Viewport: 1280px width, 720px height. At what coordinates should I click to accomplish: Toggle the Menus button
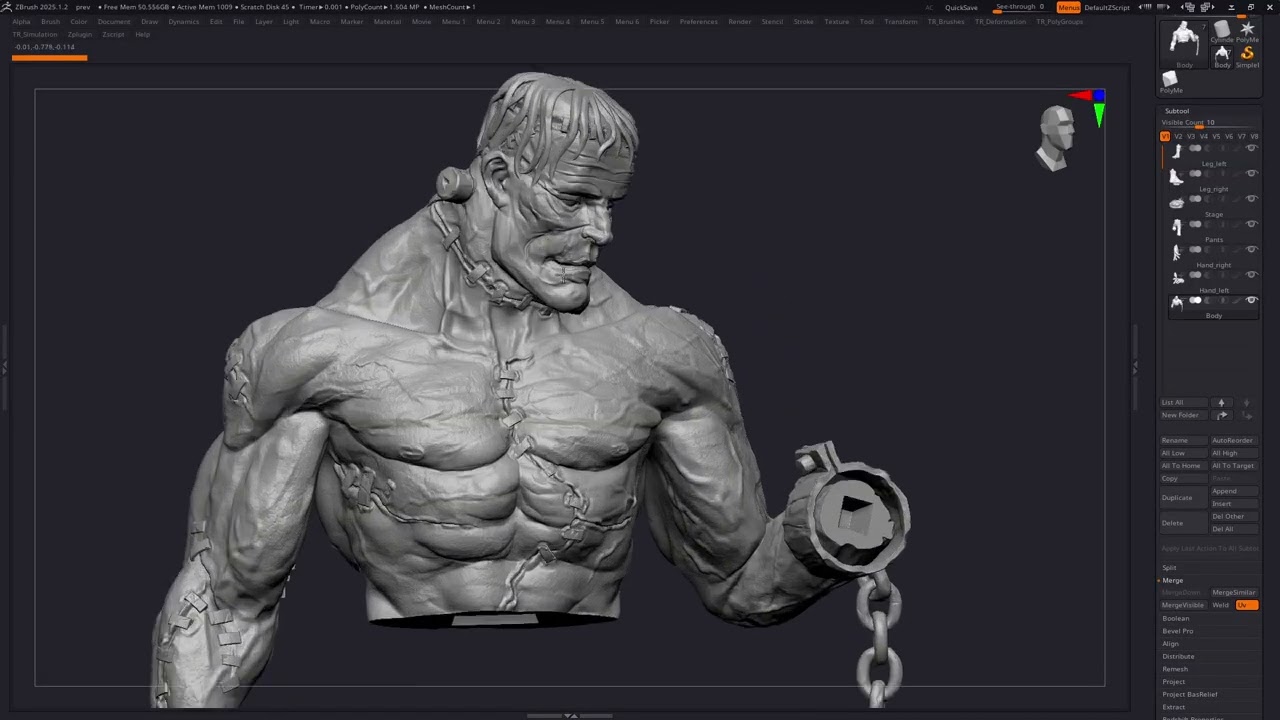(1068, 7)
